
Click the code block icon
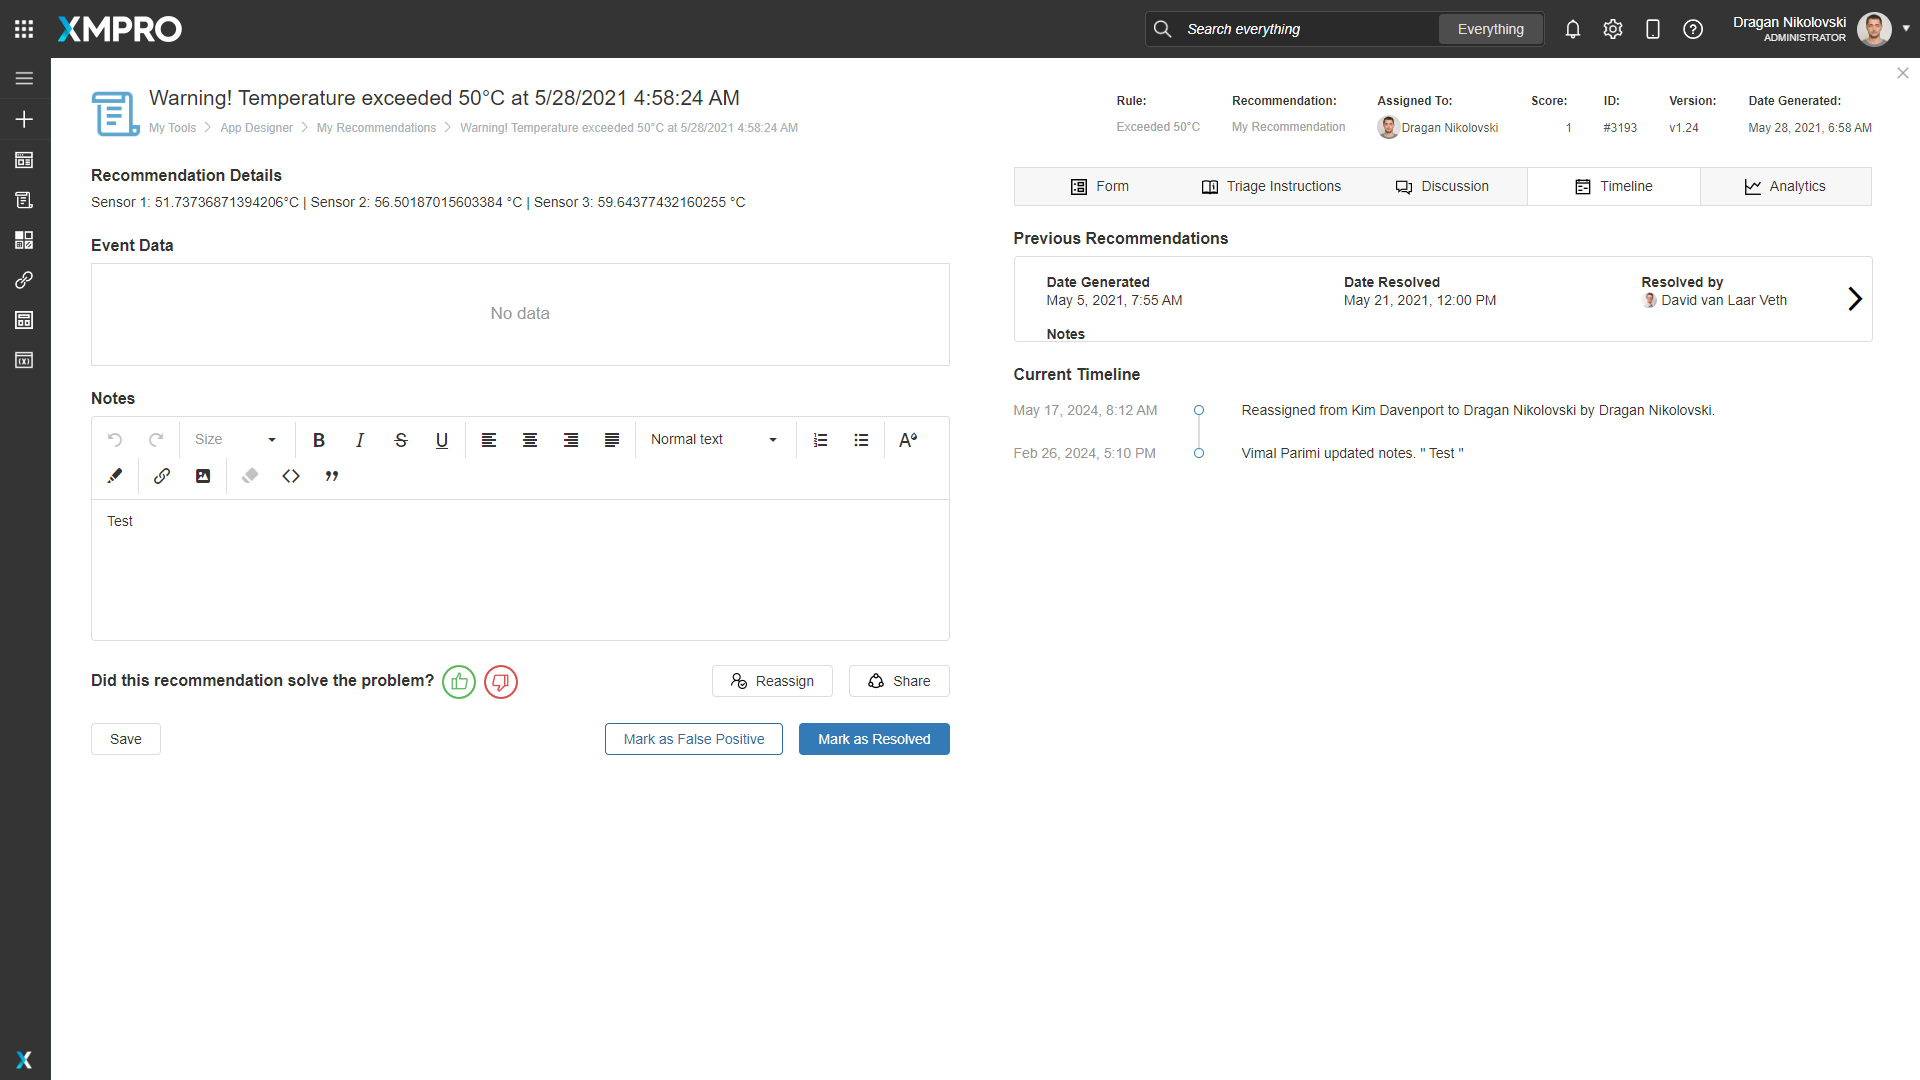(x=291, y=476)
